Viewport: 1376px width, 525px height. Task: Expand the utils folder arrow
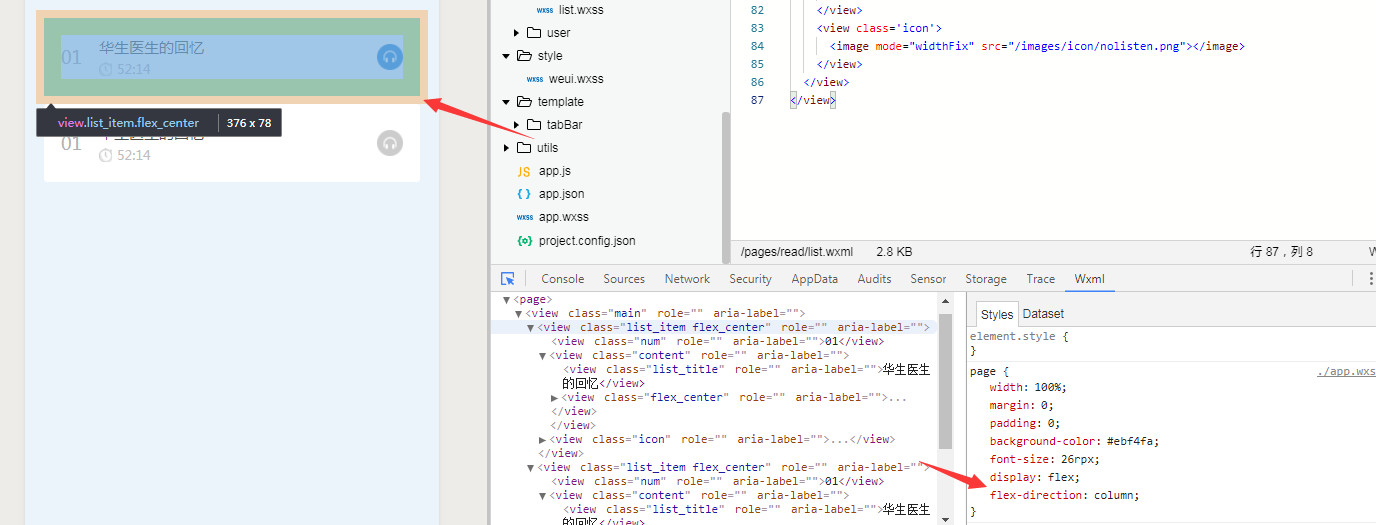click(x=507, y=148)
